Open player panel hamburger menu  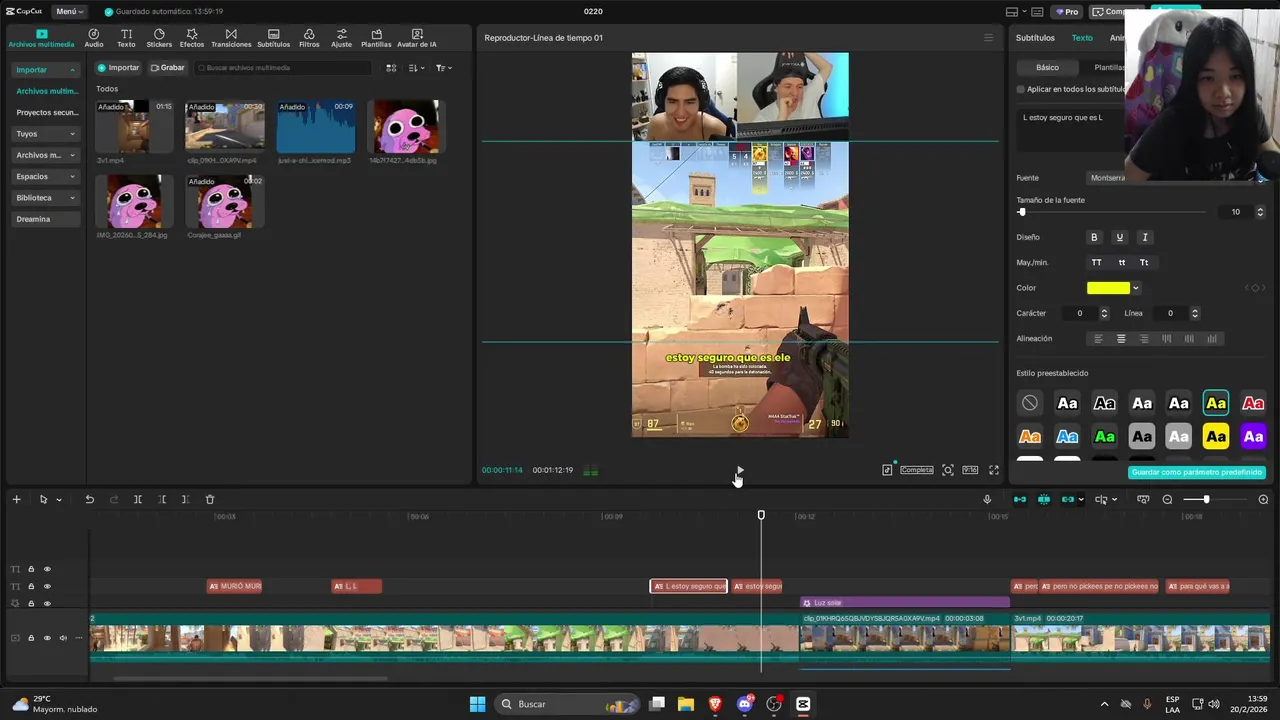[x=989, y=38]
